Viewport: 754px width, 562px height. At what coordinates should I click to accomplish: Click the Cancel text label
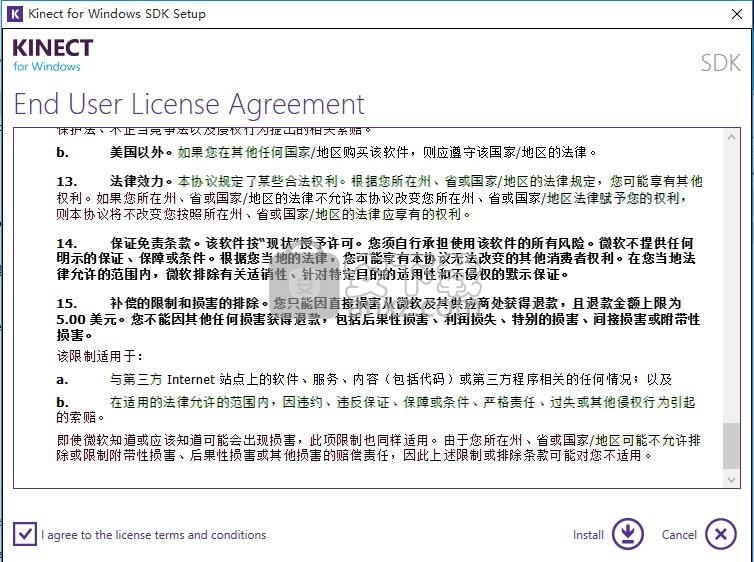679,535
